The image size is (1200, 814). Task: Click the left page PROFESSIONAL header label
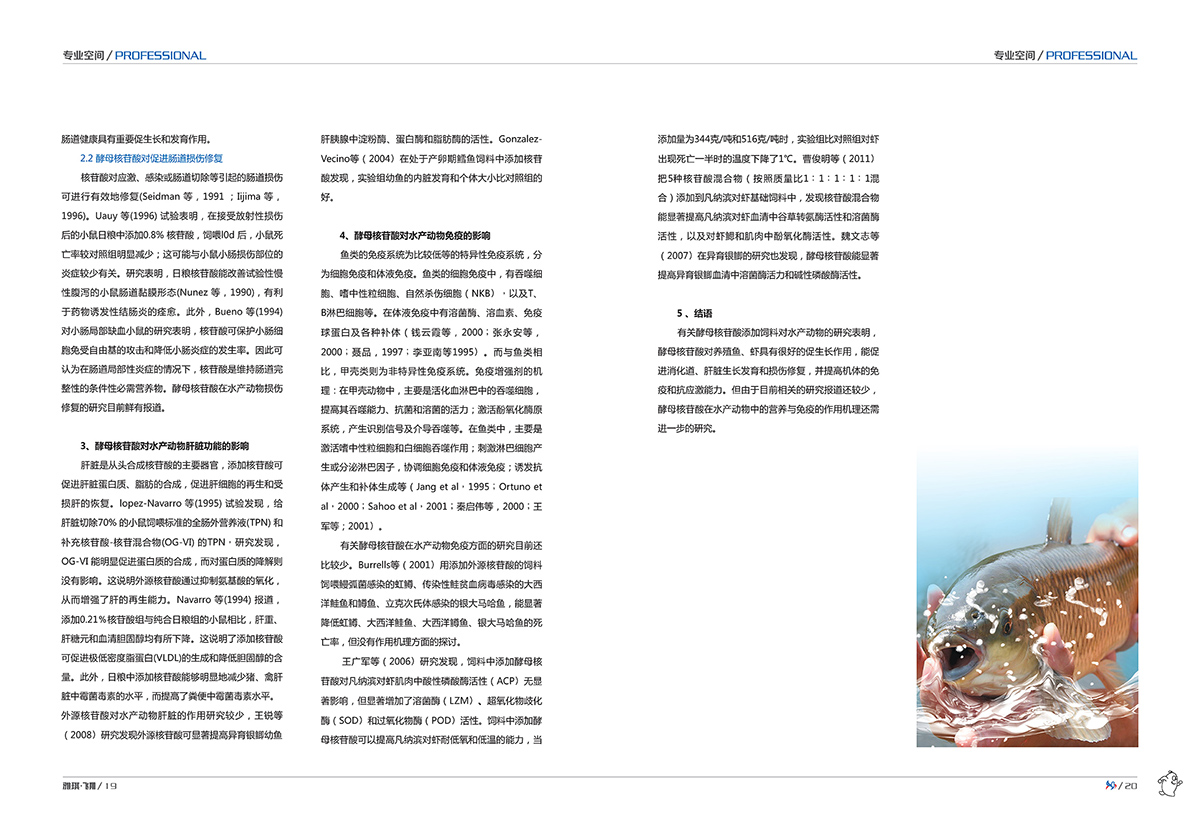click(160, 56)
